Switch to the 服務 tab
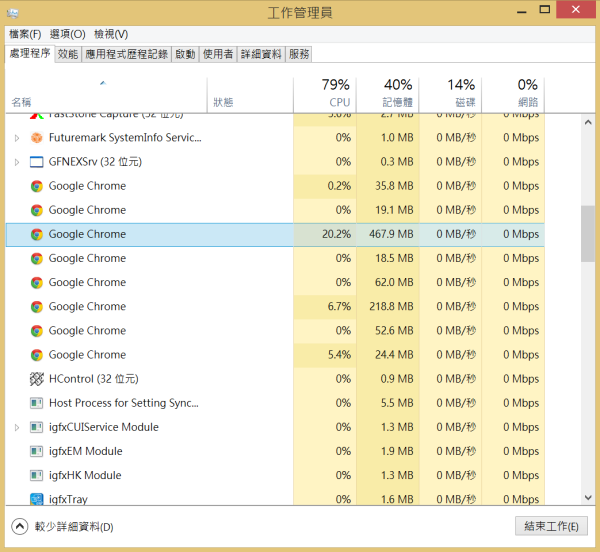600x552 pixels. point(299,54)
